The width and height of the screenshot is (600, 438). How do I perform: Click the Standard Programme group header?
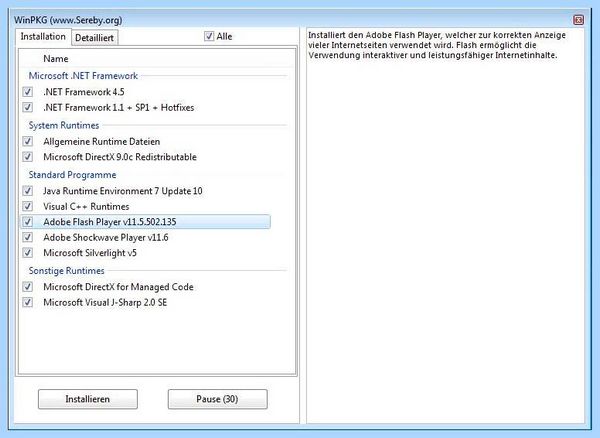(72, 175)
